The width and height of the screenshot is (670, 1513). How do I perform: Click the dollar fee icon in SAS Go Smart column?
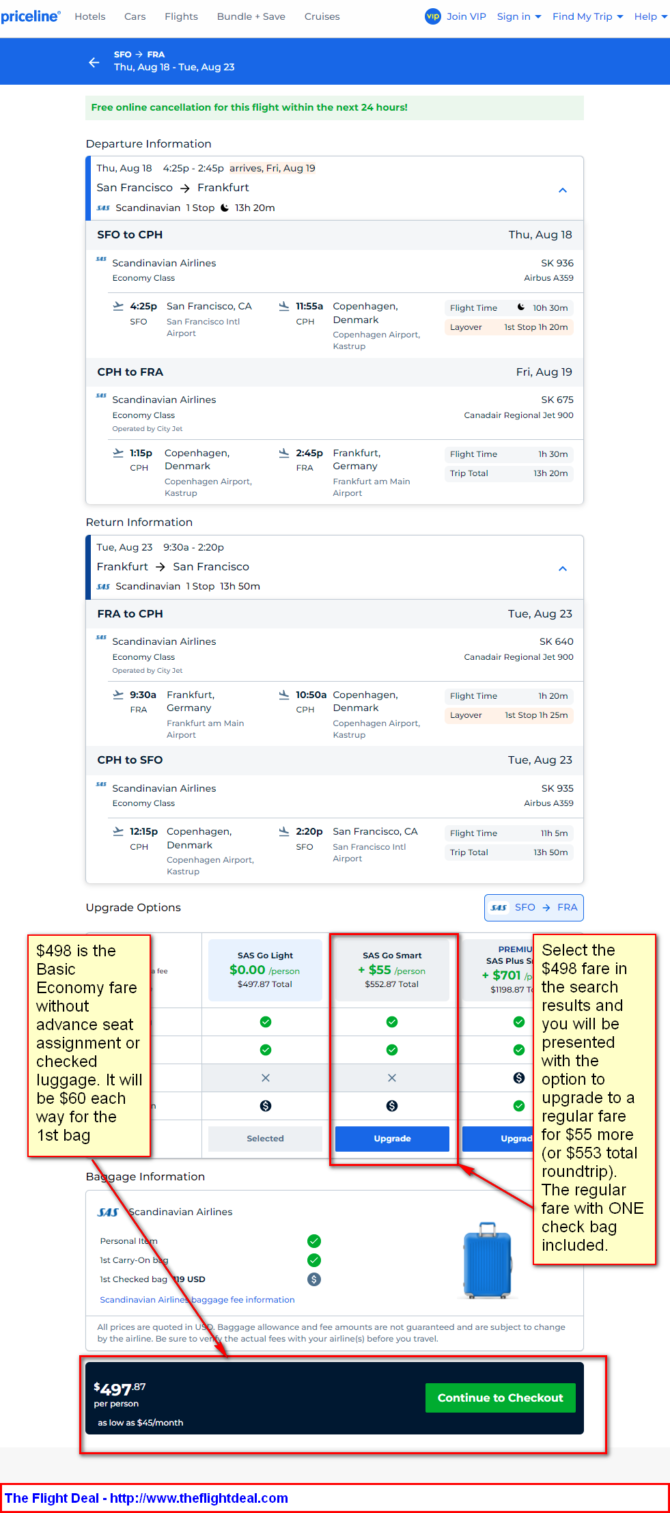[392, 1106]
